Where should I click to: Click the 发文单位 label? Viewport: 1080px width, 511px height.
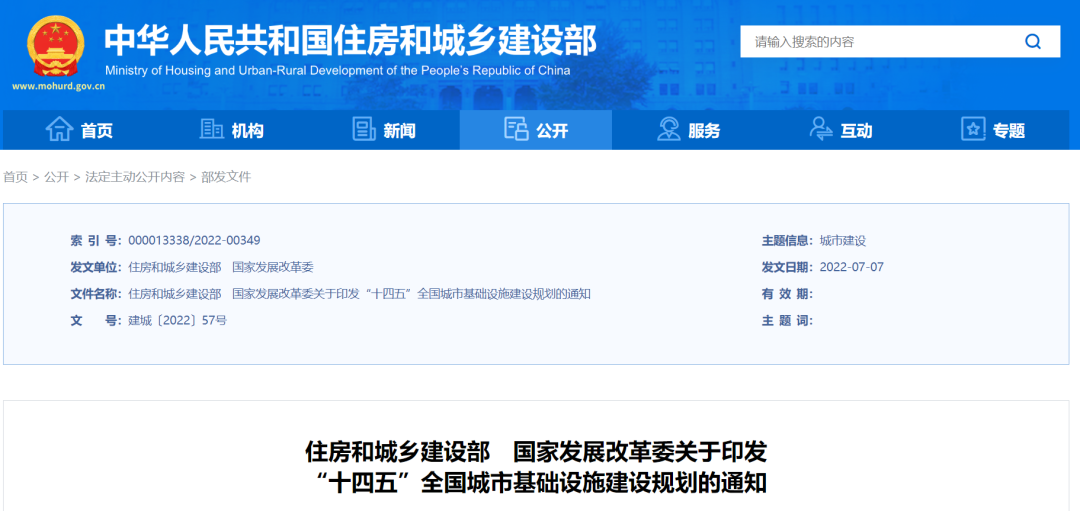click(x=96, y=267)
